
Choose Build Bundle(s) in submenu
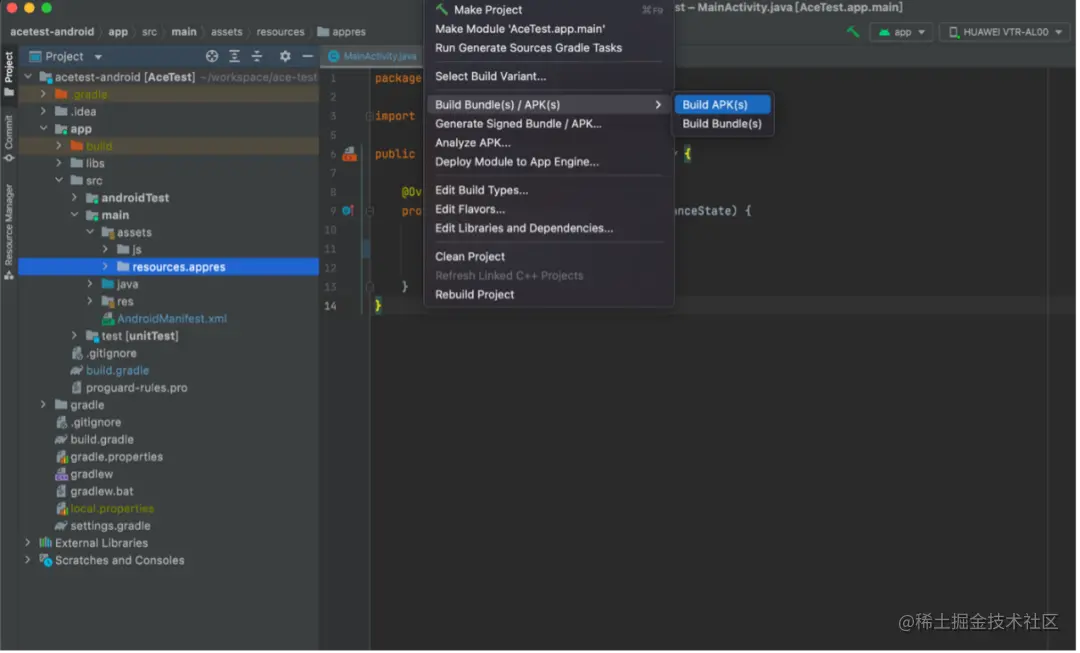(x=724, y=124)
